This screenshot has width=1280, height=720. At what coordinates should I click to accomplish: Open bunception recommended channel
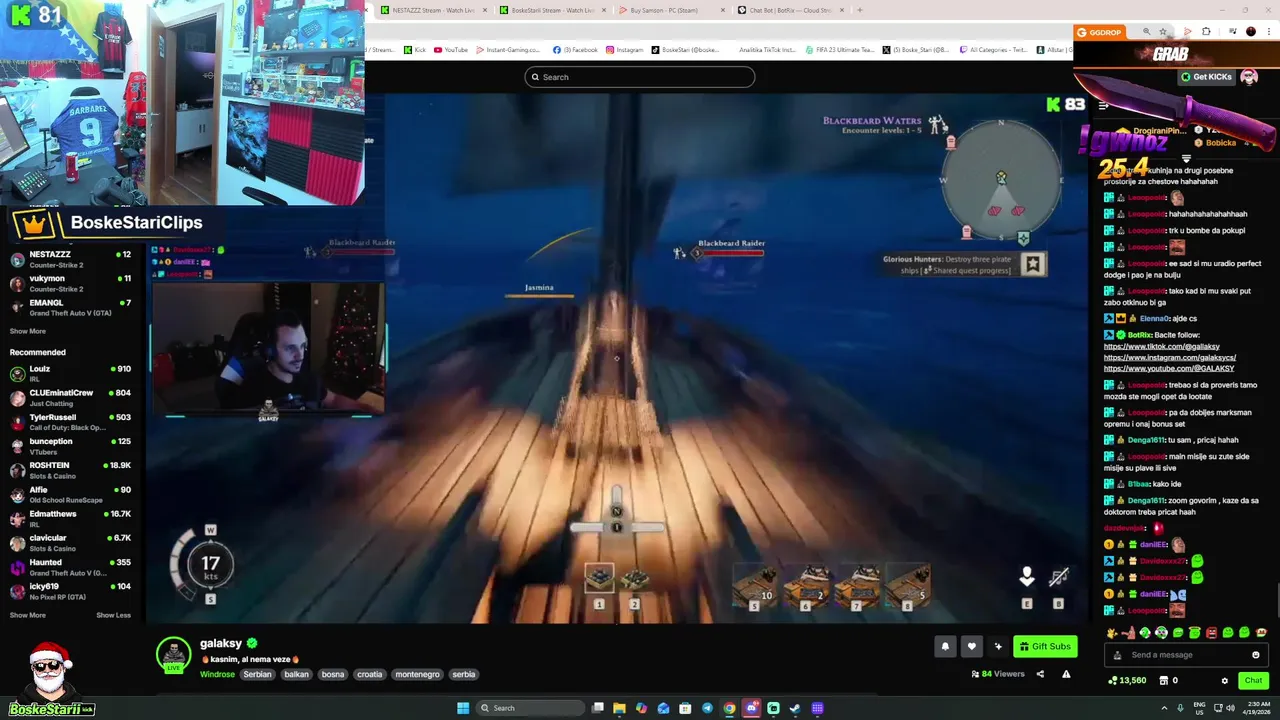click(70, 445)
